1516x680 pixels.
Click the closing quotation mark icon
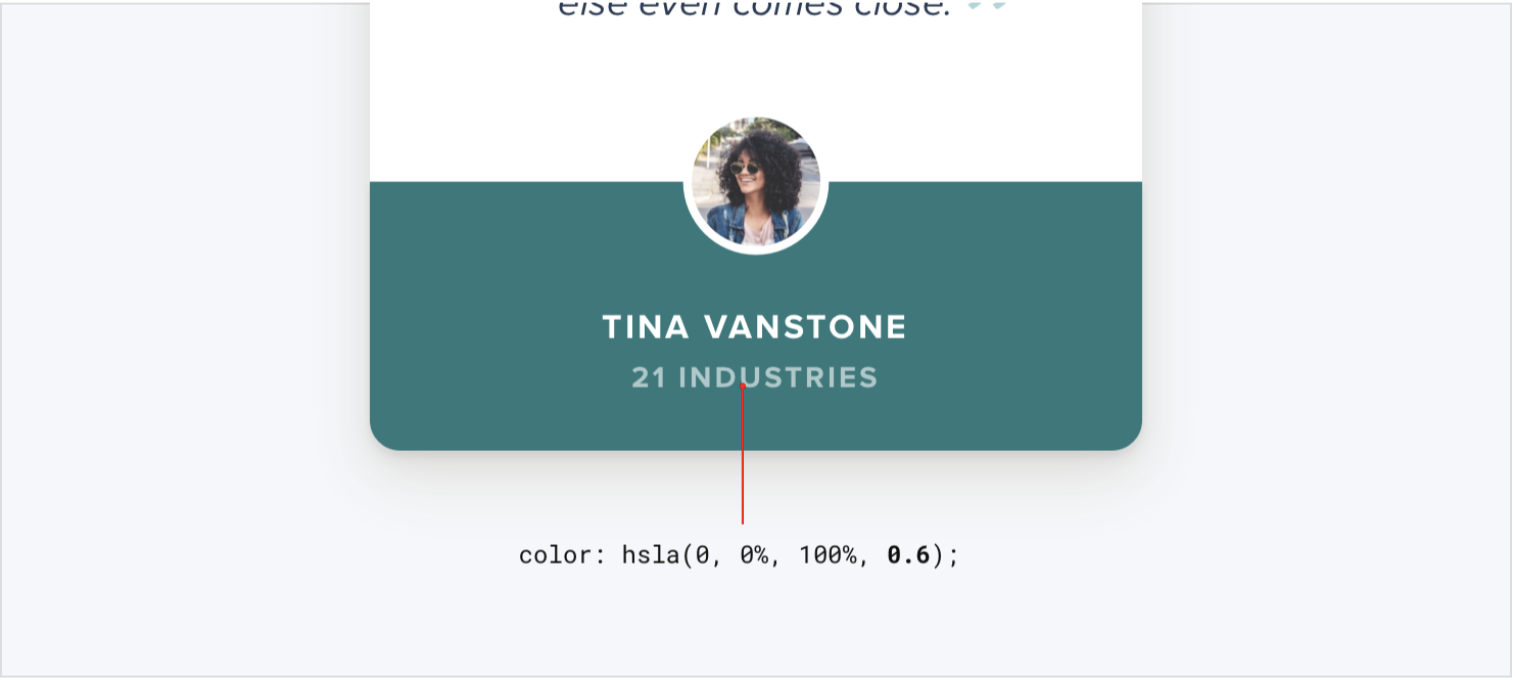pyautogui.click(x=987, y=7)
